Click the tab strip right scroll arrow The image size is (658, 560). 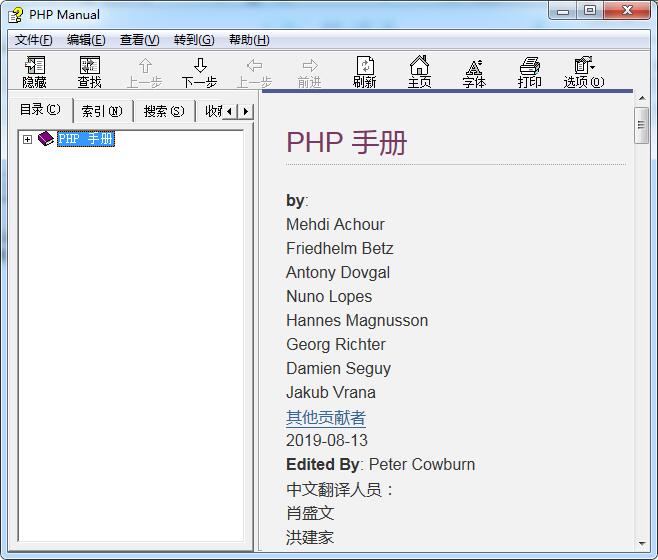(x=245, y=112)
